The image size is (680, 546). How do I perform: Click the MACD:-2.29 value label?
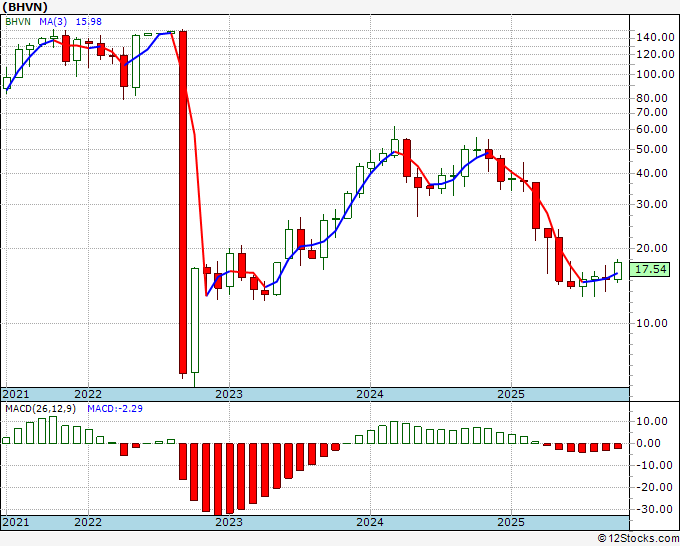point(115,409)
